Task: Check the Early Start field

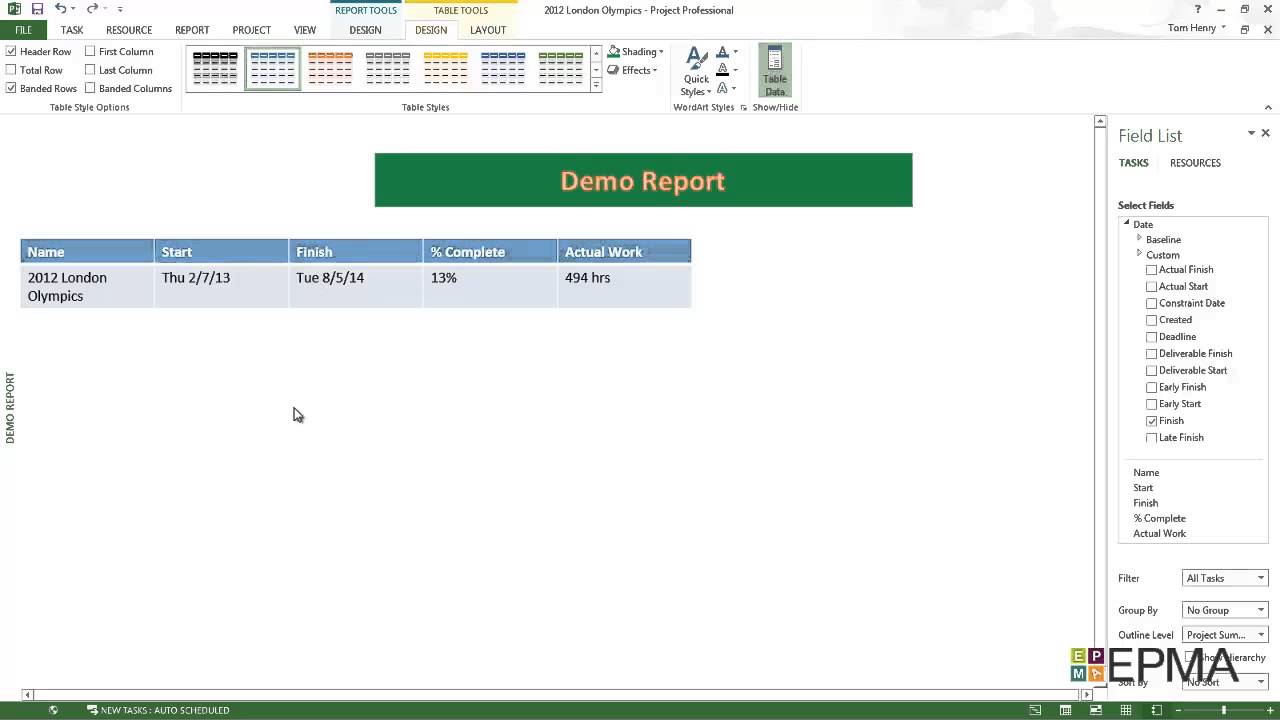Action: tap(1152, 404)
